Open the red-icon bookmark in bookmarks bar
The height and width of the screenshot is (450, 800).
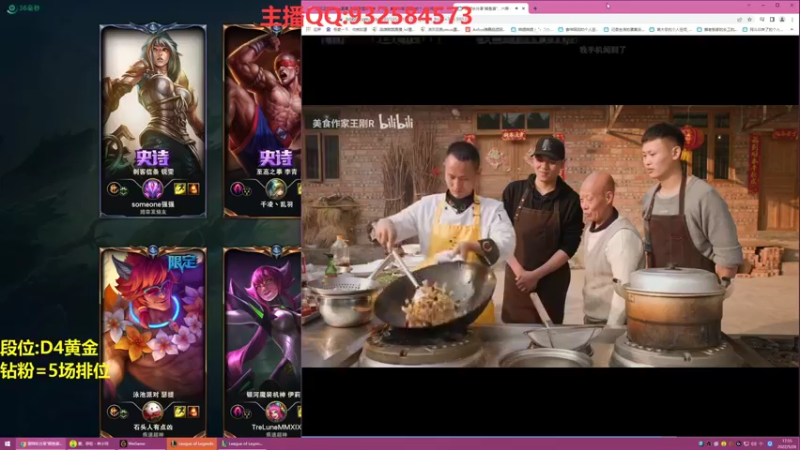tap(485, 30)
